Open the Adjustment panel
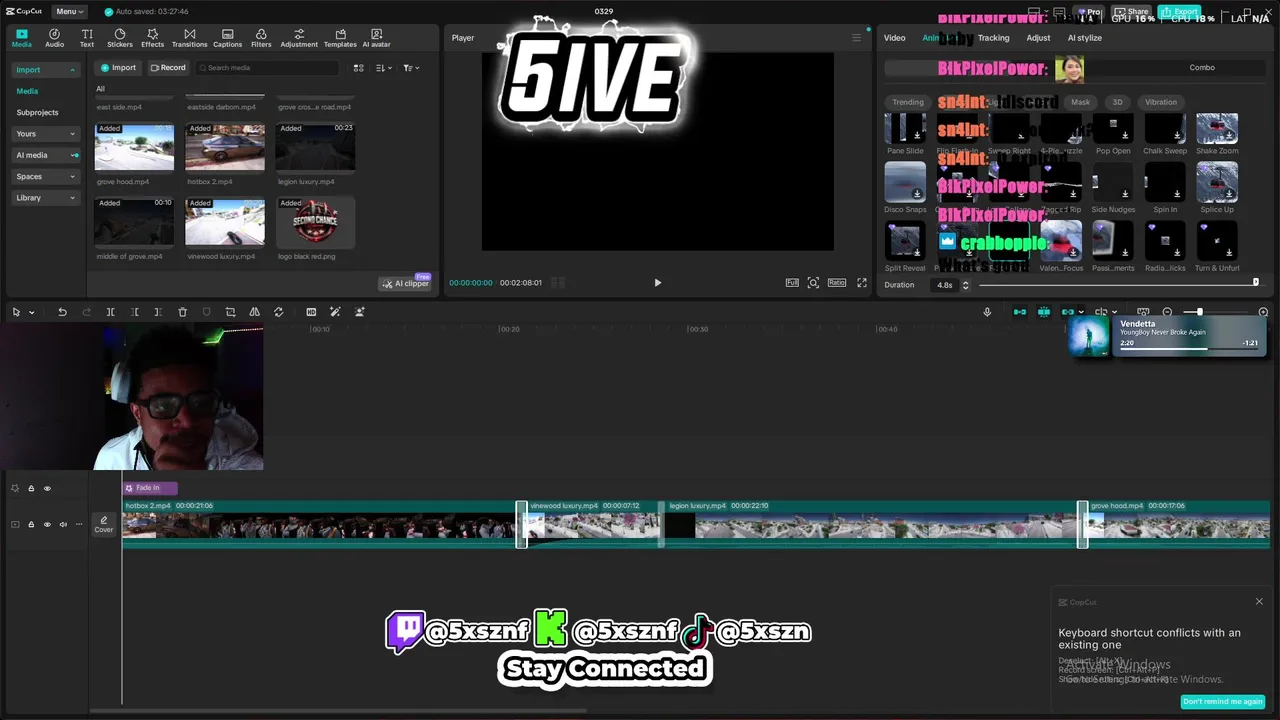1280x720 pixels. point(299,38)
